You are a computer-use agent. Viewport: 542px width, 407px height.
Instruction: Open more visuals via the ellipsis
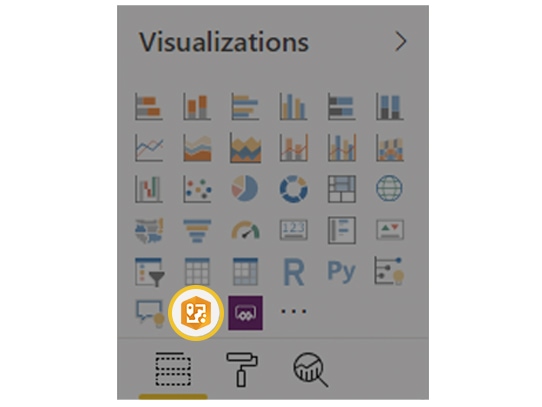[x=293, y=312]
